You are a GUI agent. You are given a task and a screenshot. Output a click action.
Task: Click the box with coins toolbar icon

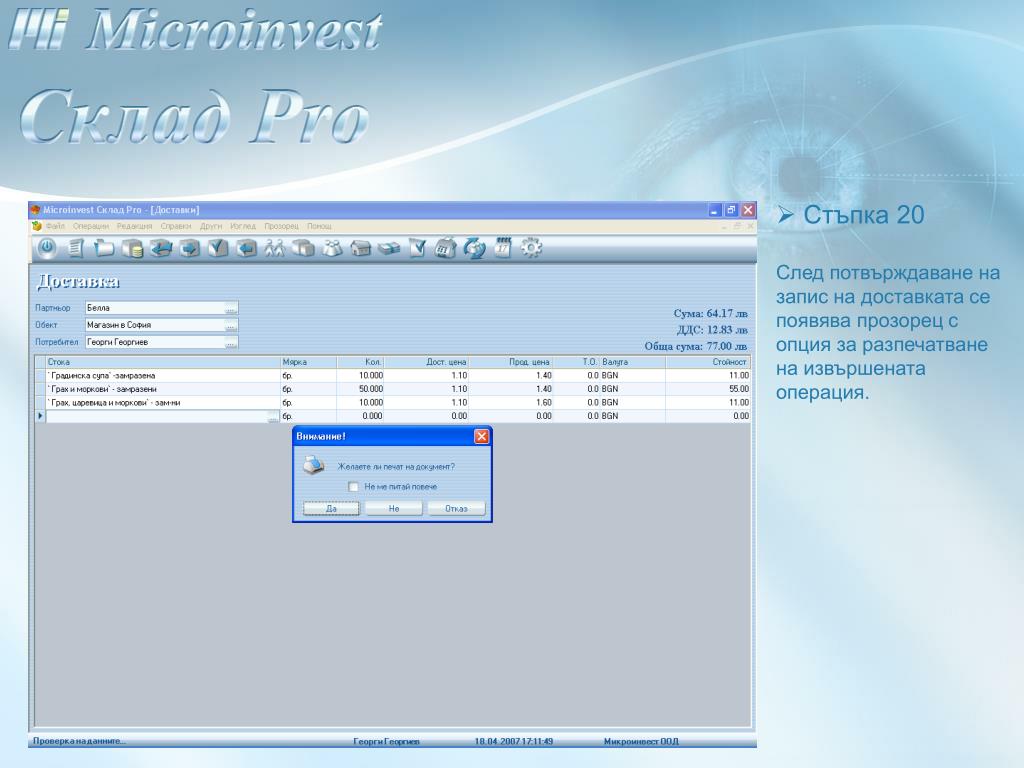point(133,248)
